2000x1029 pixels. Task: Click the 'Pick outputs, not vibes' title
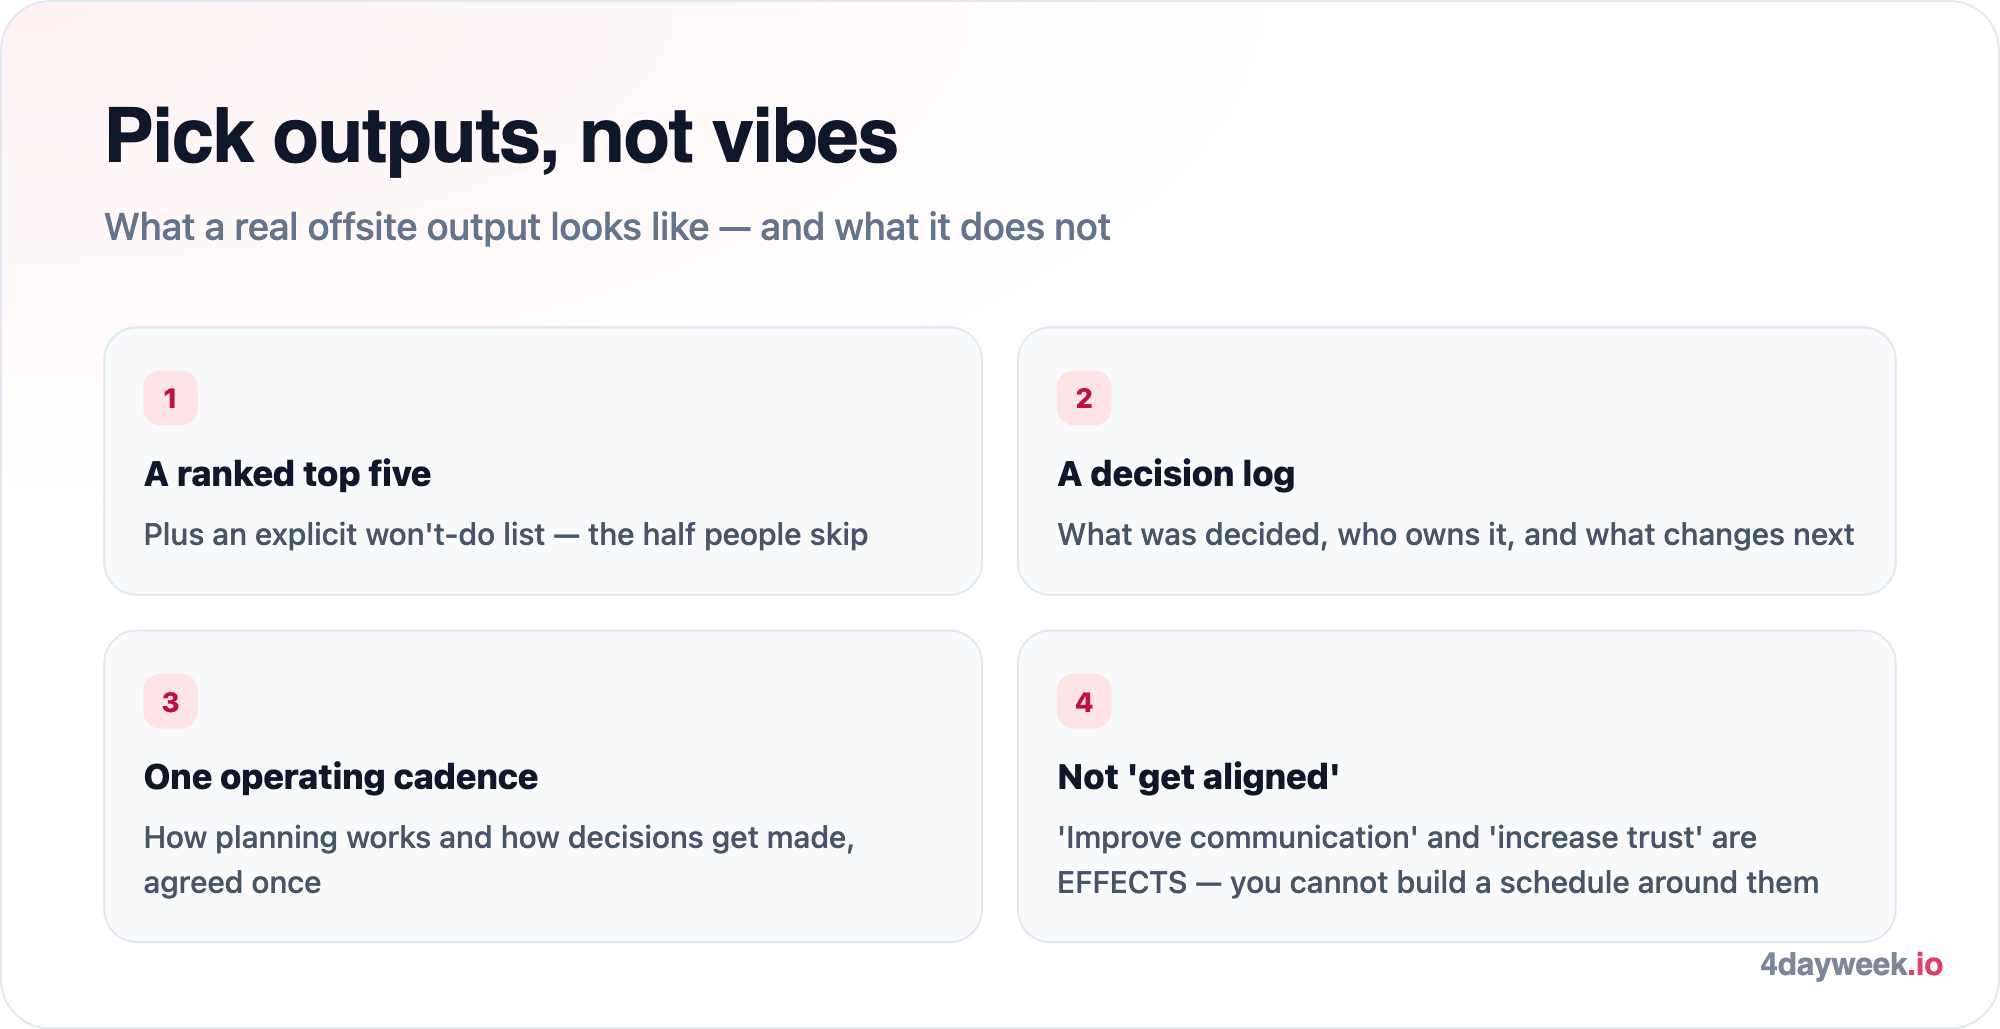click(501, 137)
